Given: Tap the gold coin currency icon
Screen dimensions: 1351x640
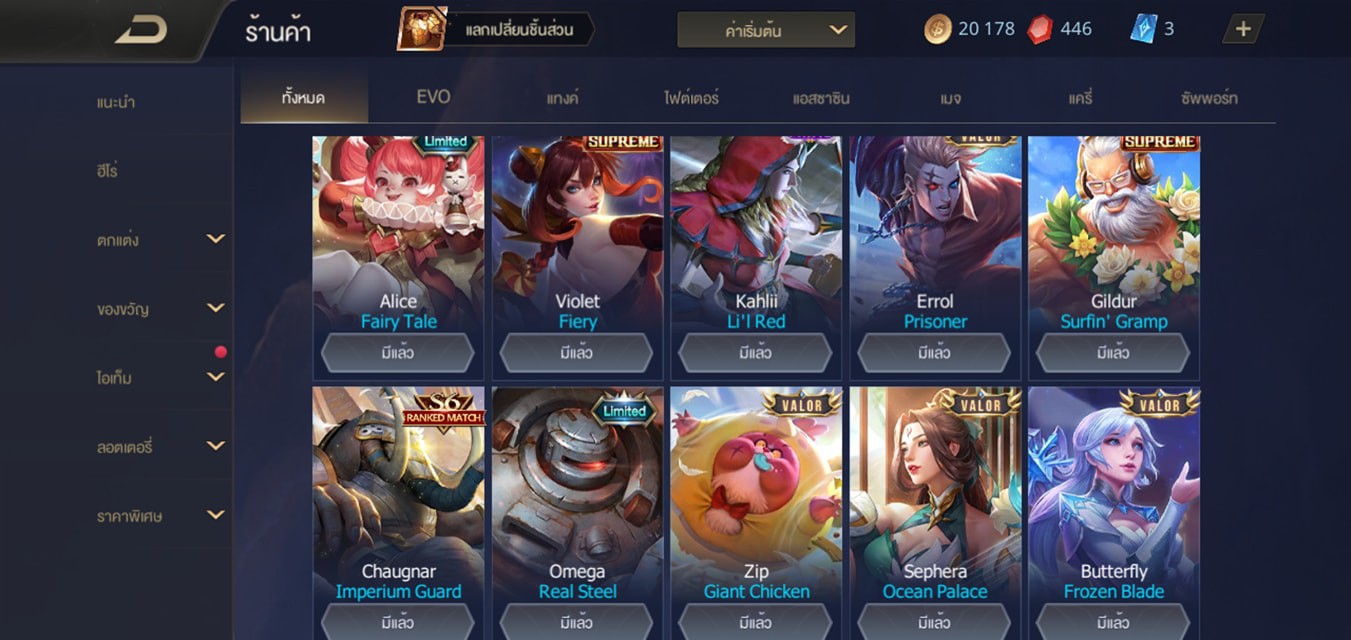Looking at the screenshot, I should [937, 29].
